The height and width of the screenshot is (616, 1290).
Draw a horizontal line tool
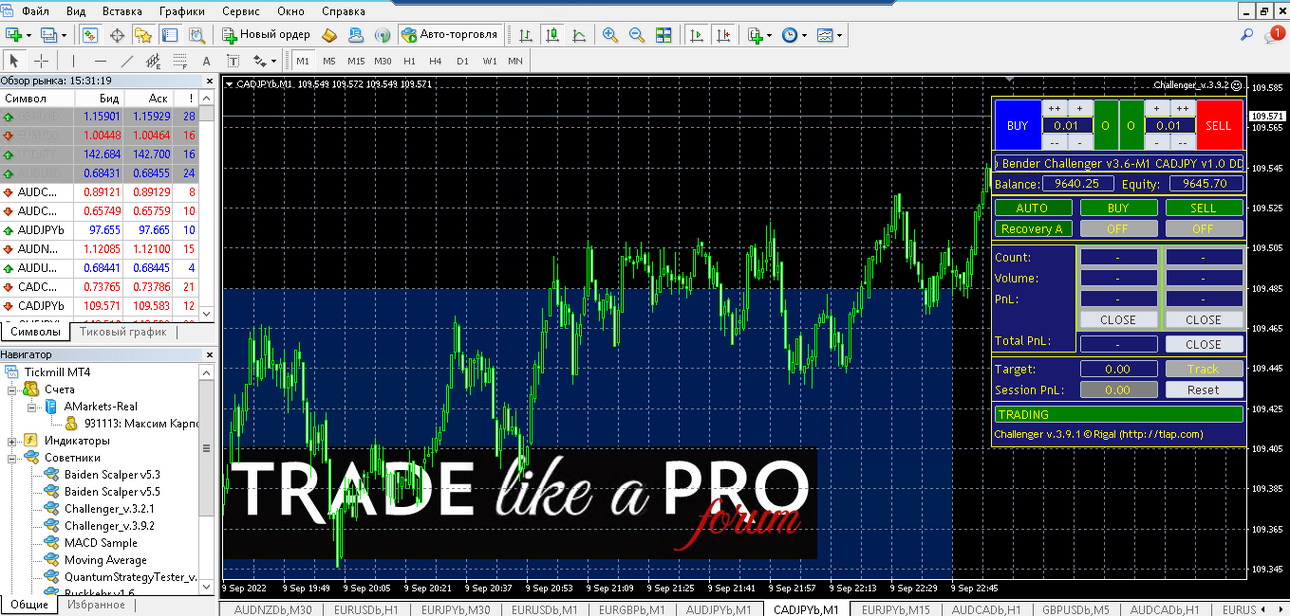pos(99,60)
